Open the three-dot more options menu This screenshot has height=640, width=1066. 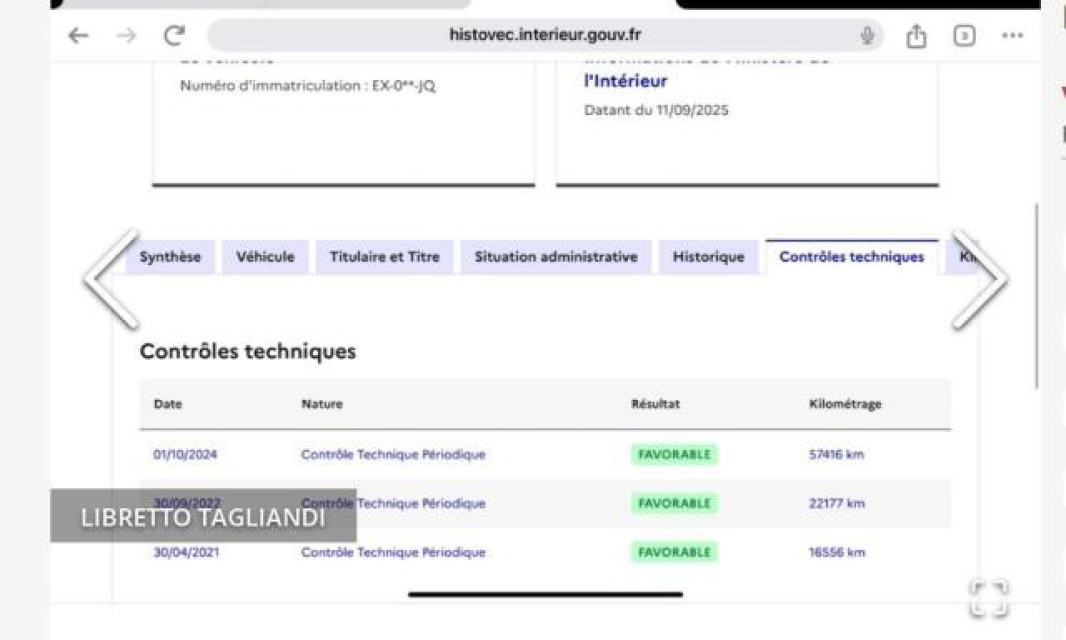click(x=1012, y=35)
